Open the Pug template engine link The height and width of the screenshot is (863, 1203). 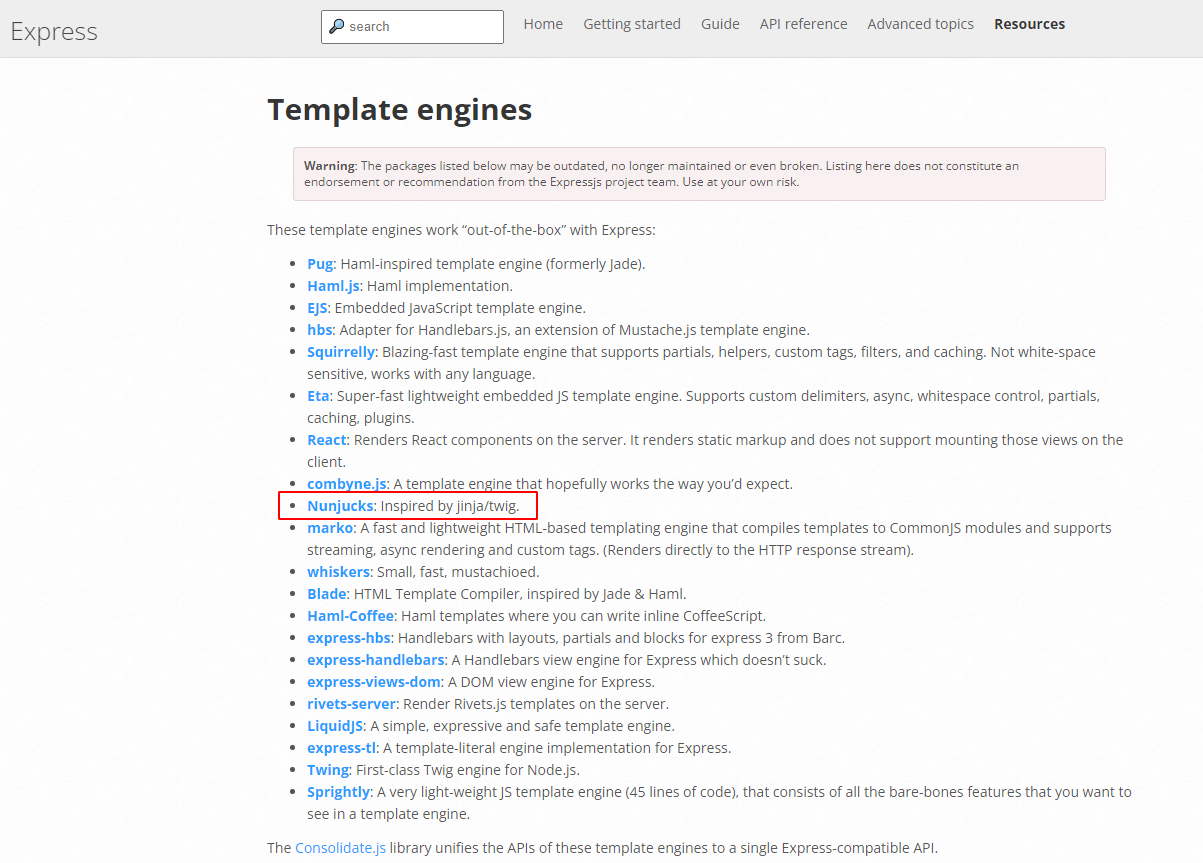click(x=319, y=264)
